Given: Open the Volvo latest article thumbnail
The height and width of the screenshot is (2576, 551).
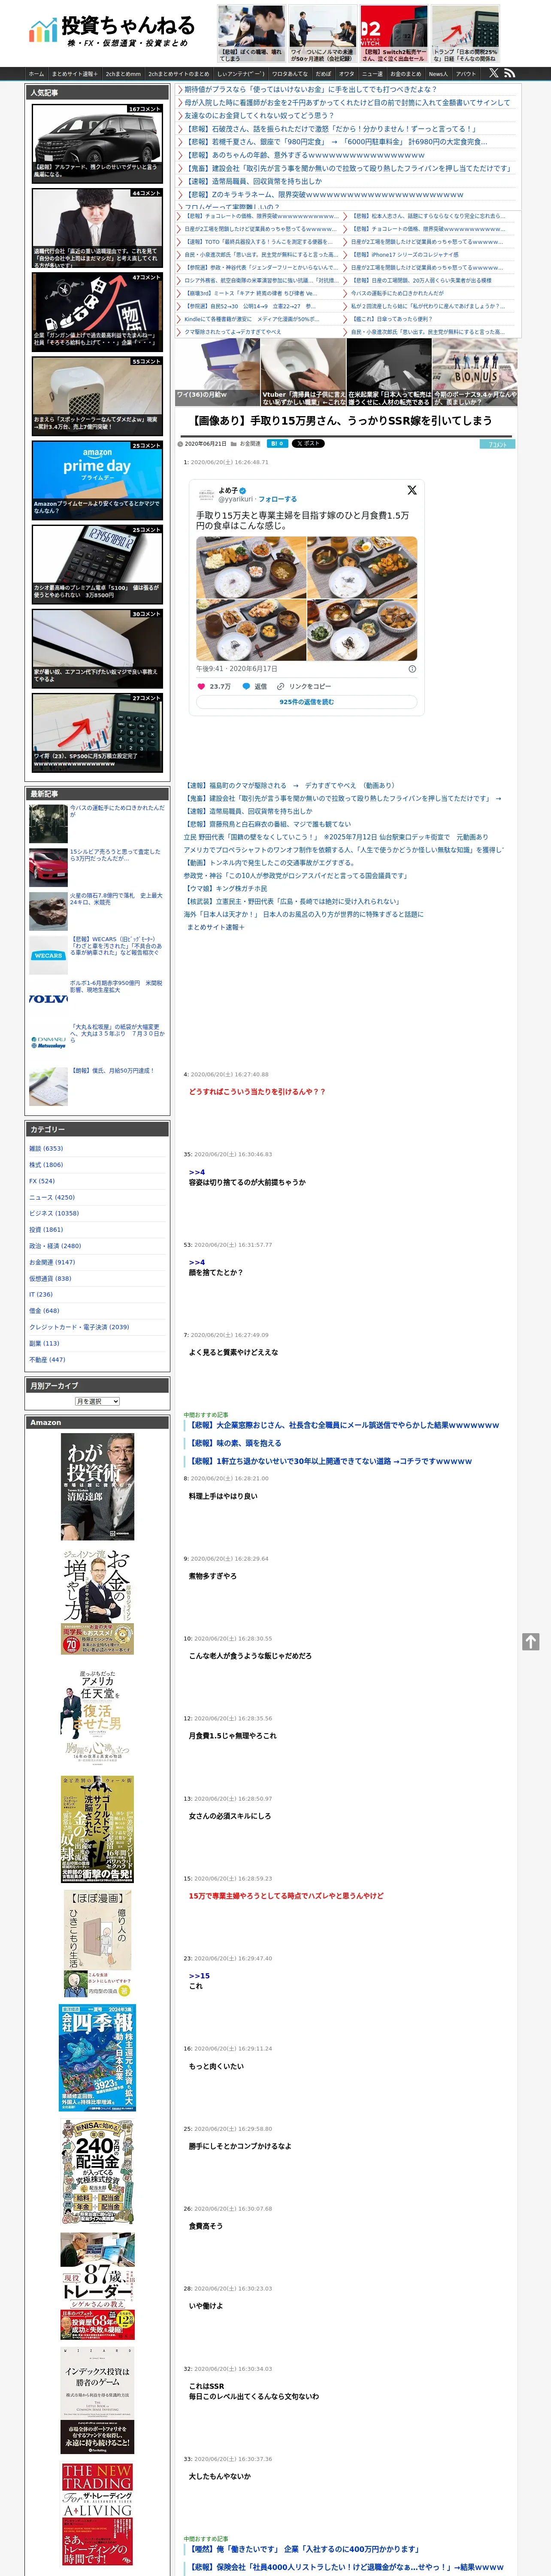Looking at the screenshot, I should coord(48,998).
